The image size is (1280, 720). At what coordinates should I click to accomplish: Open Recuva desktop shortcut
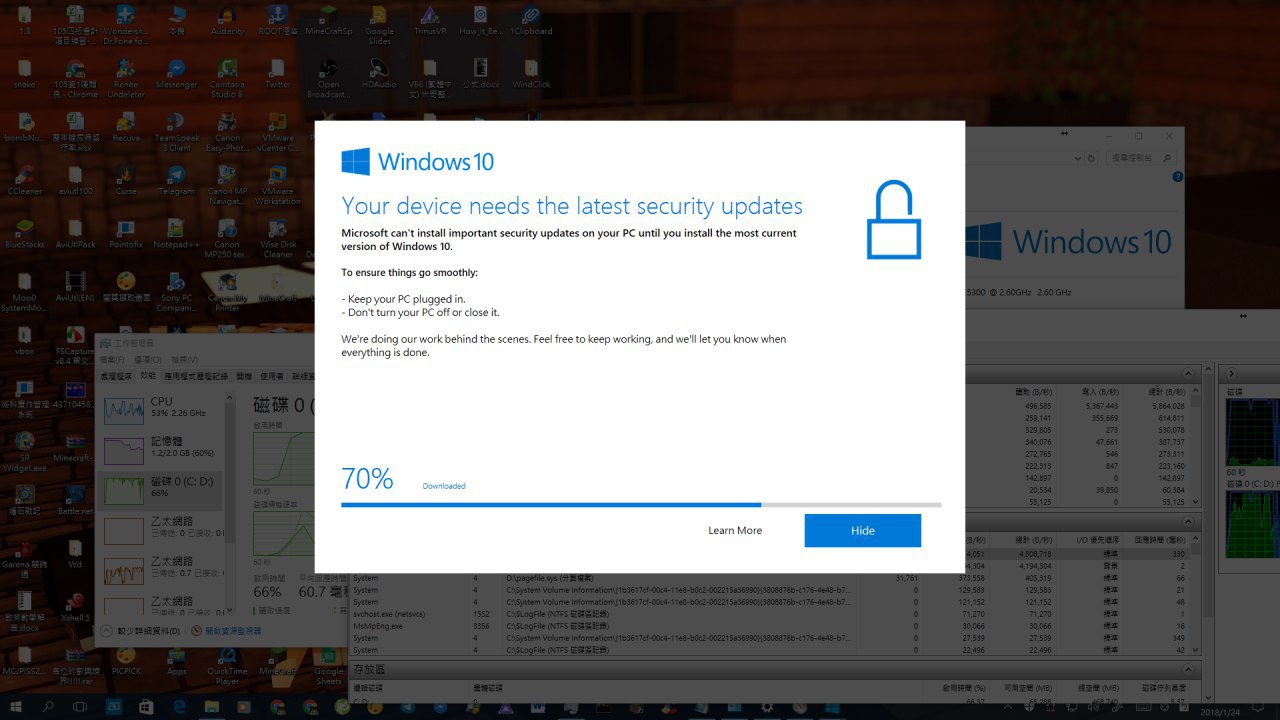point(126,123)
